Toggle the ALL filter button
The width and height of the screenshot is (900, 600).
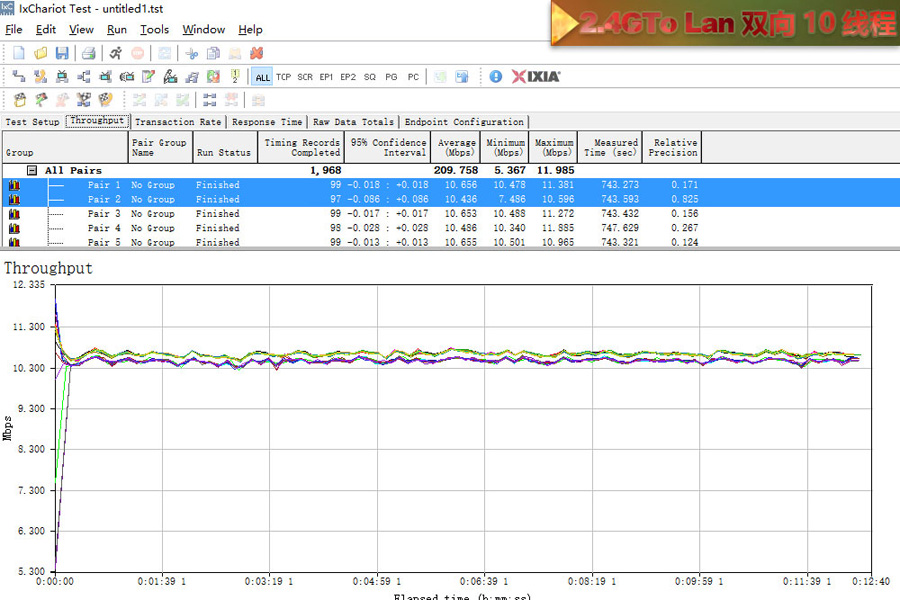coord(262,77)
